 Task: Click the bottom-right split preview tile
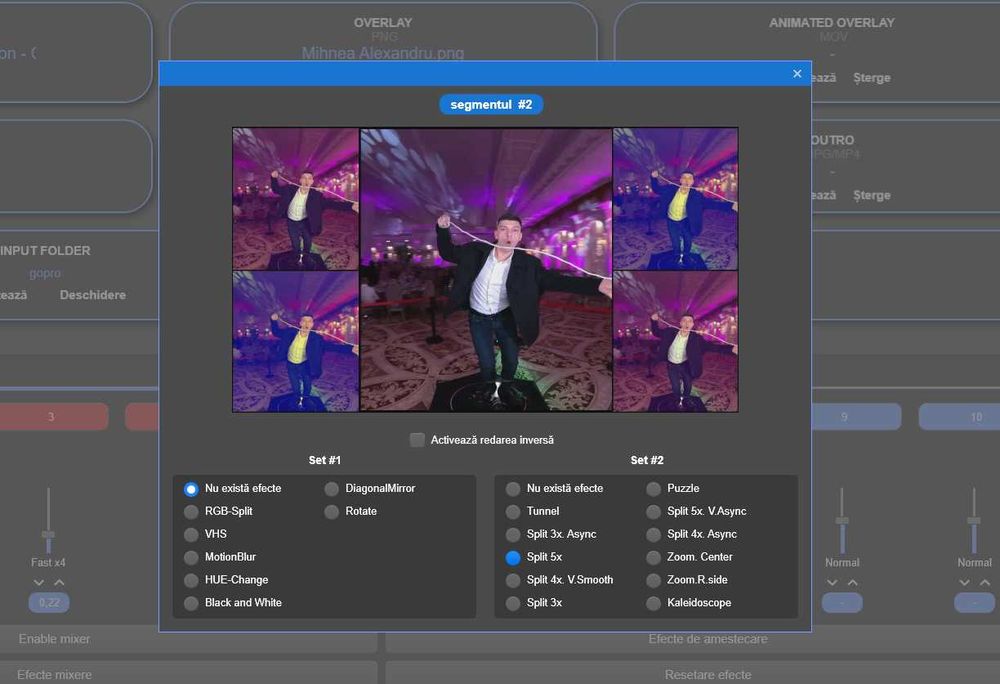click(675, 341)
